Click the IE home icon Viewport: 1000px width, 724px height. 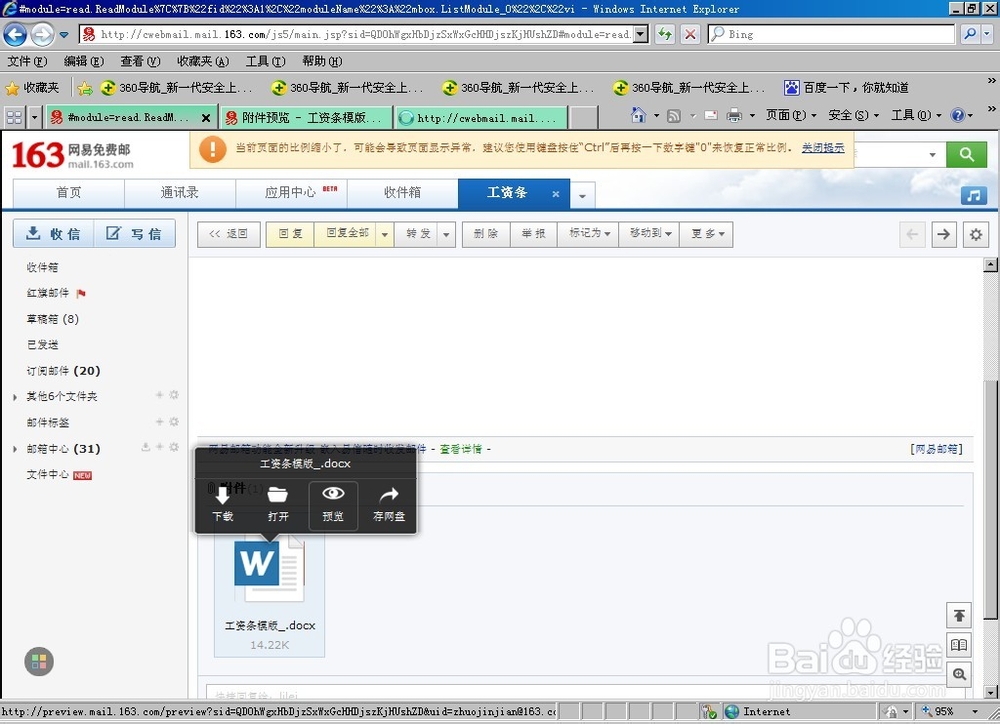pos(638,115)
